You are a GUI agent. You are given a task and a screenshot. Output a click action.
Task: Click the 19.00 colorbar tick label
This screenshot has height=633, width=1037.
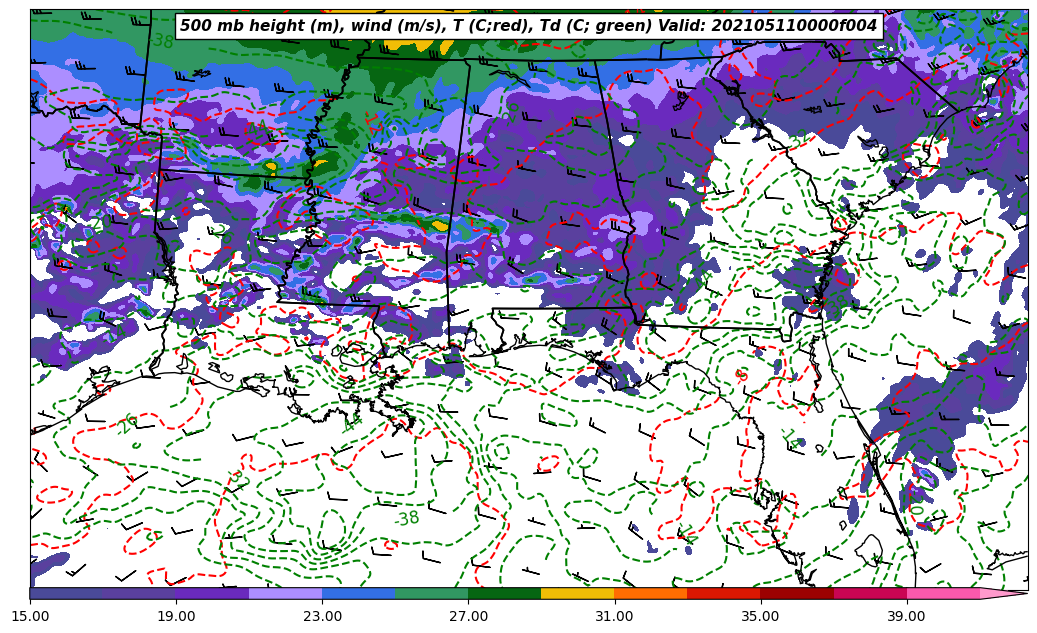coord(176,616)
